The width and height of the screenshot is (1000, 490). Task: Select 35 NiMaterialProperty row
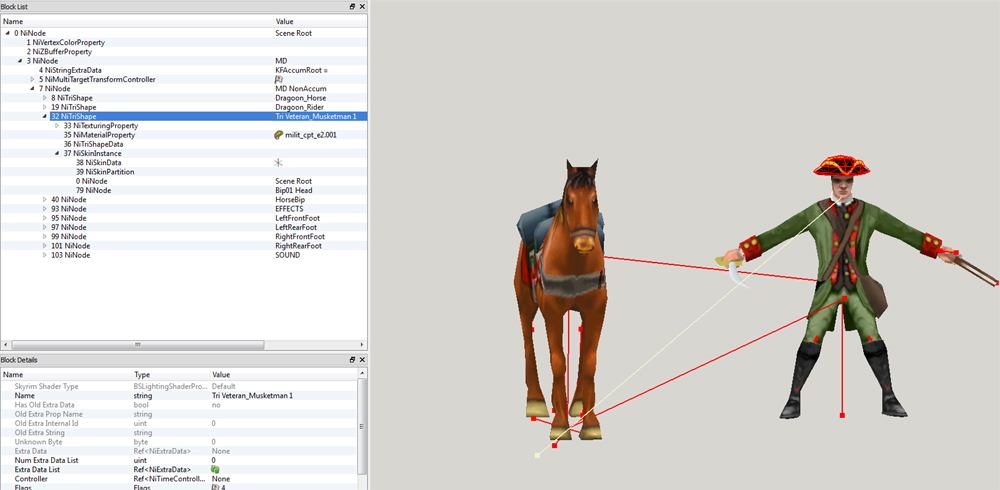[184, 135]
